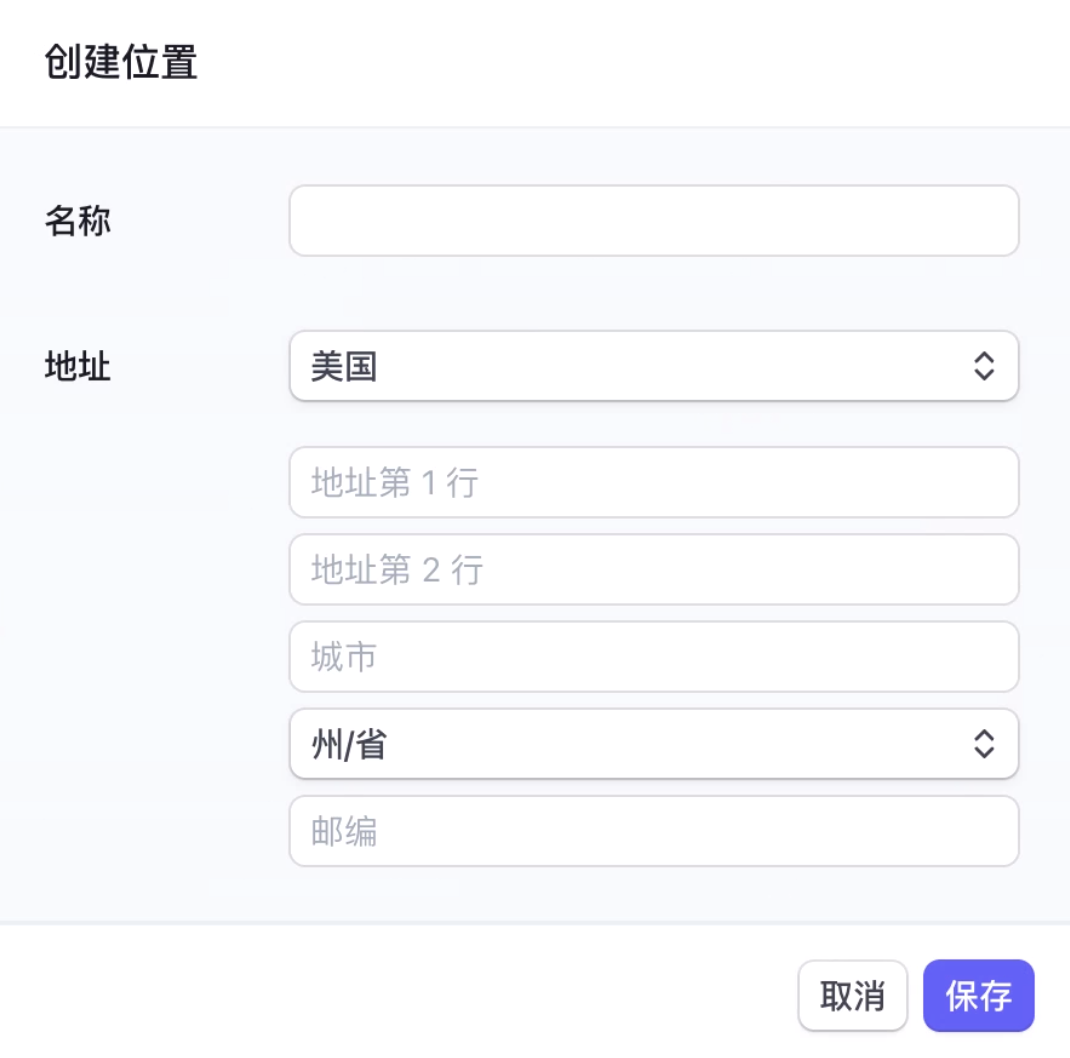This screenshot has height=1058, width=1070.
Task: Click the up-down arrows icon in 州/省 field
Action: [x=983, y=744]
